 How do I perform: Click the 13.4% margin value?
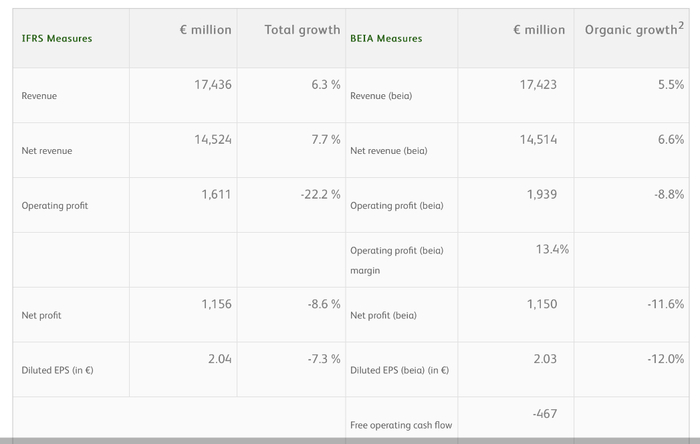coord(550,249)
